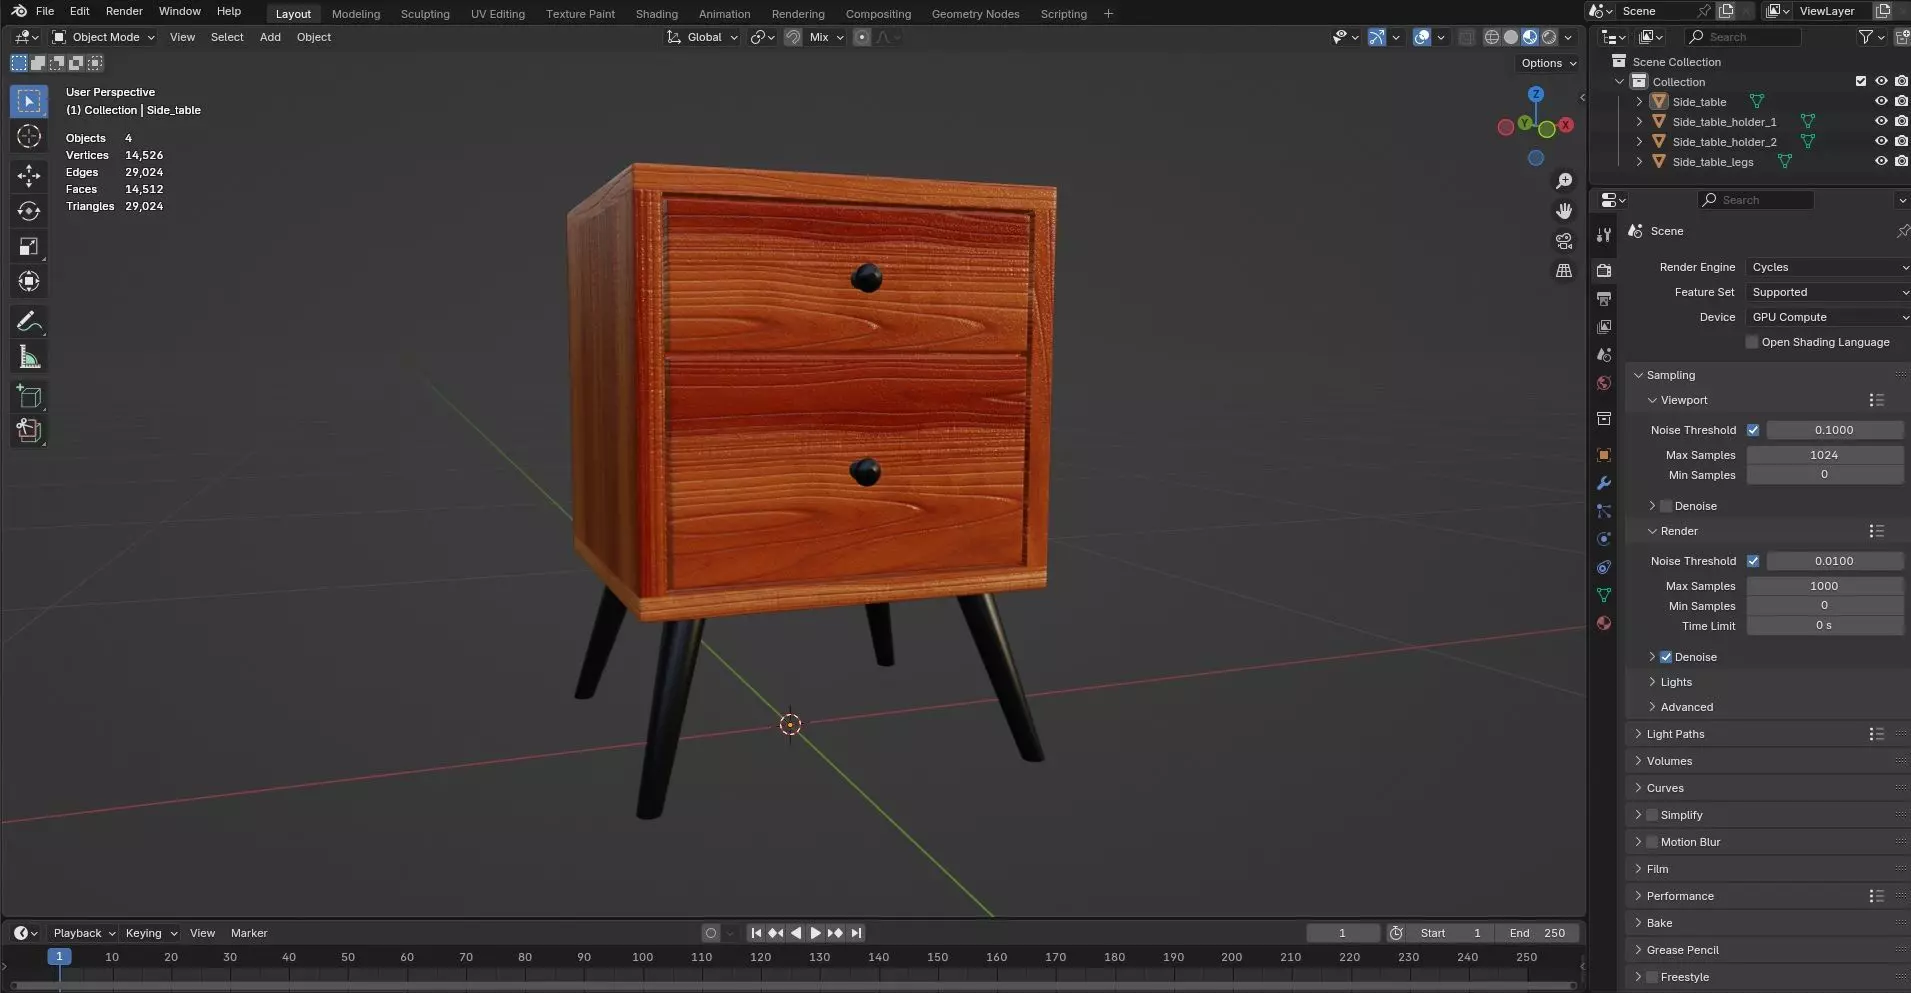Viewport: 1911px width, 993px height.
Task: Switch to Geometry Nodes workspace
Action: [x=975, y=14]
